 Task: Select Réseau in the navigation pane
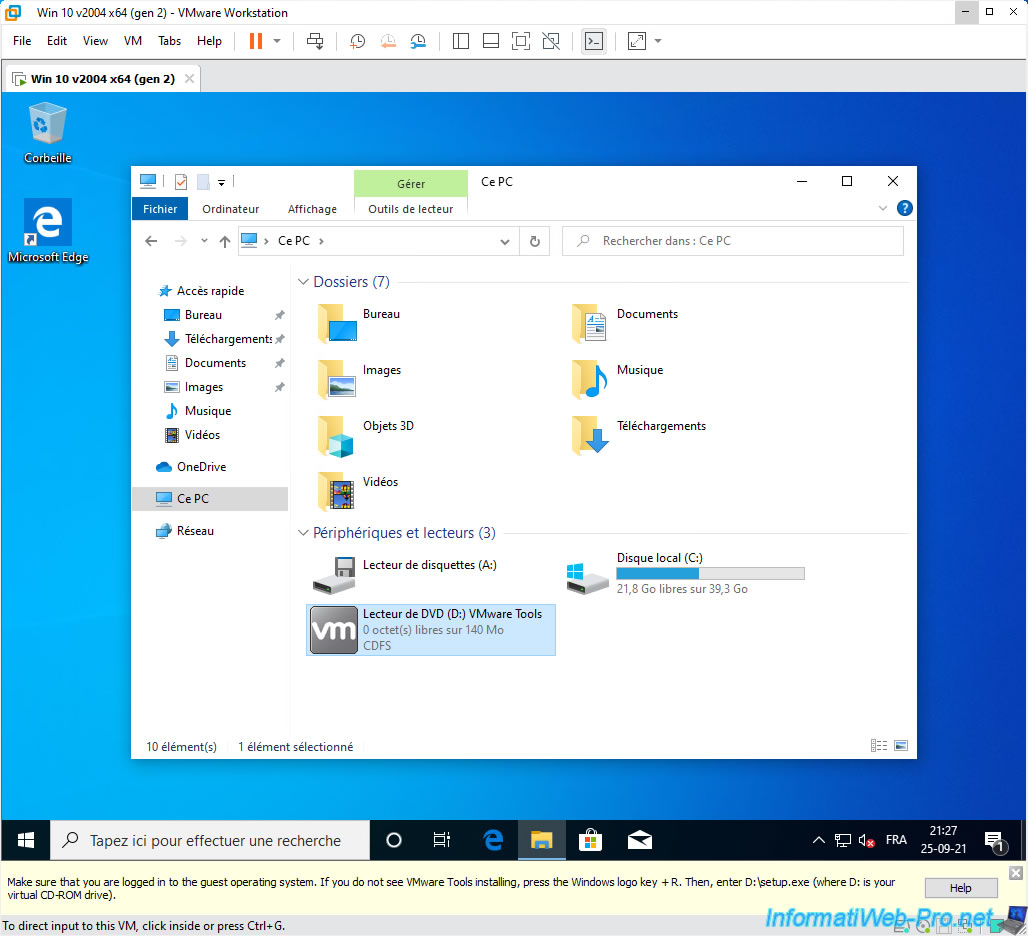(x=195, y=531)
